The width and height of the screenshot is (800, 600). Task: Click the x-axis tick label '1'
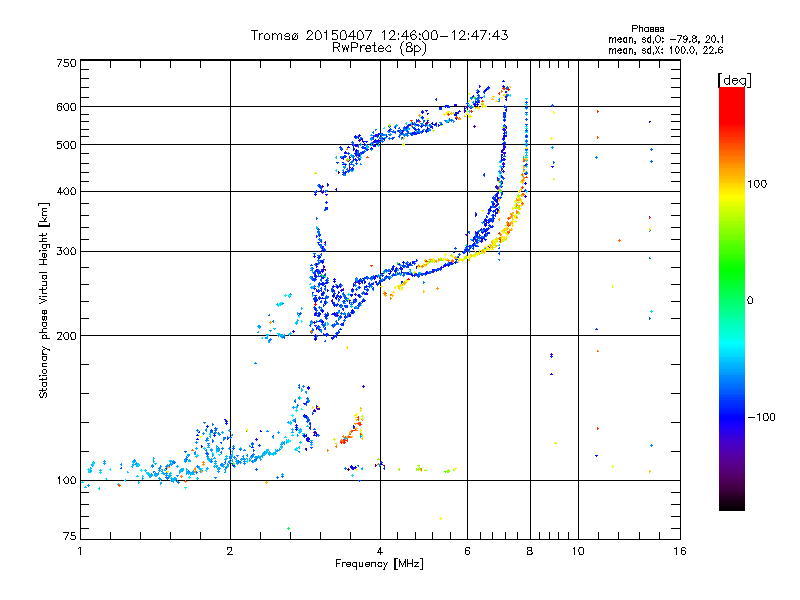[80, 551]
